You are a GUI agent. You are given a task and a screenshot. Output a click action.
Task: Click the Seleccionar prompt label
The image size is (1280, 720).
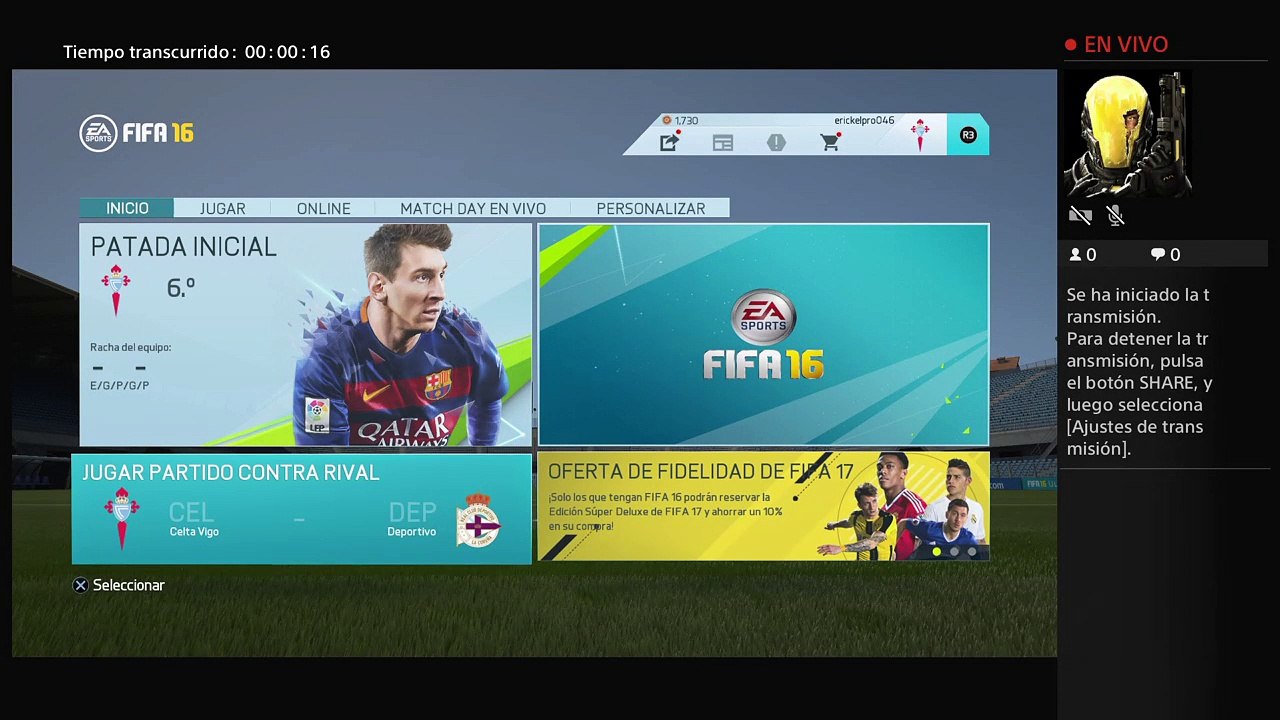pos(129,585)
